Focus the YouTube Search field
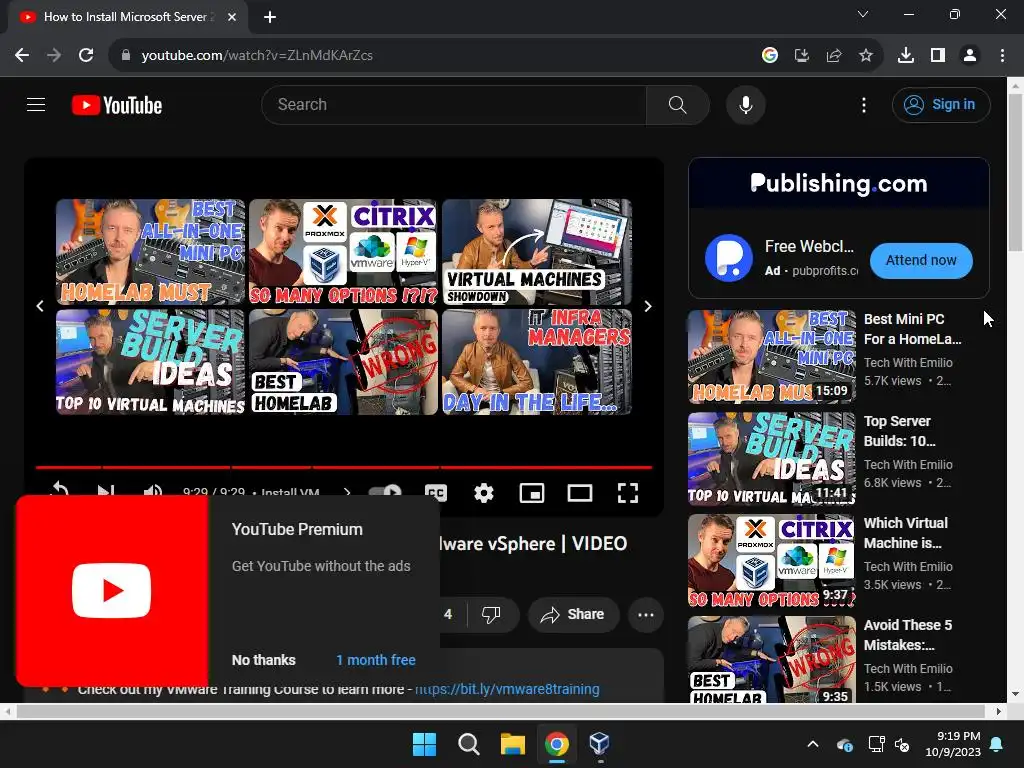 455,104
